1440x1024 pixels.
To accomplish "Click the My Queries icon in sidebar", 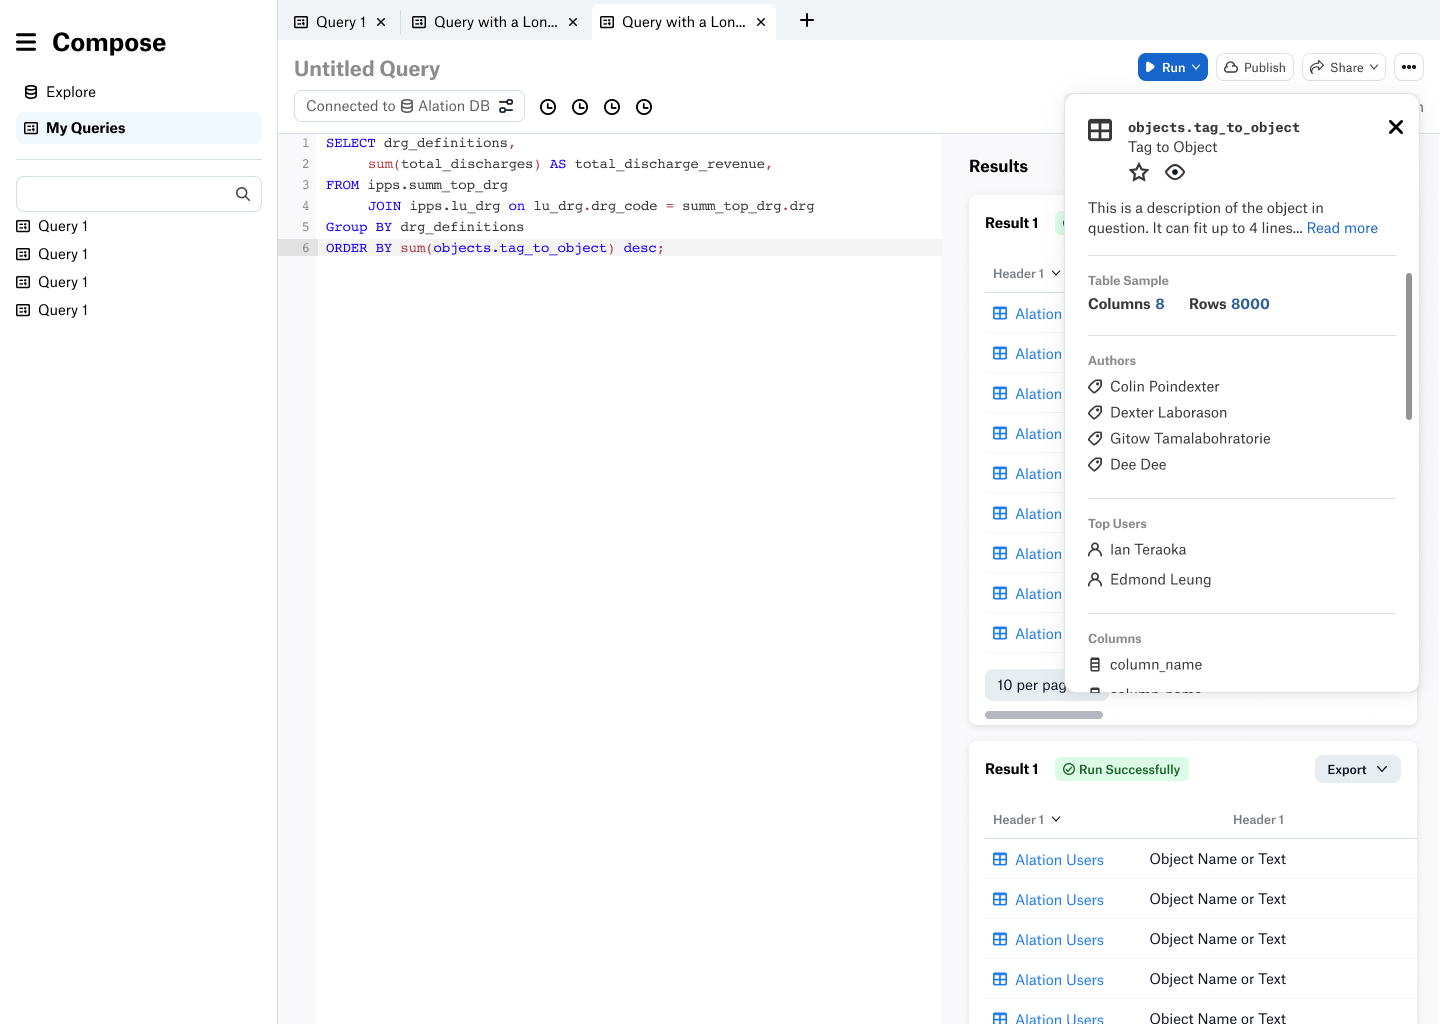I will tap(31, 128).
